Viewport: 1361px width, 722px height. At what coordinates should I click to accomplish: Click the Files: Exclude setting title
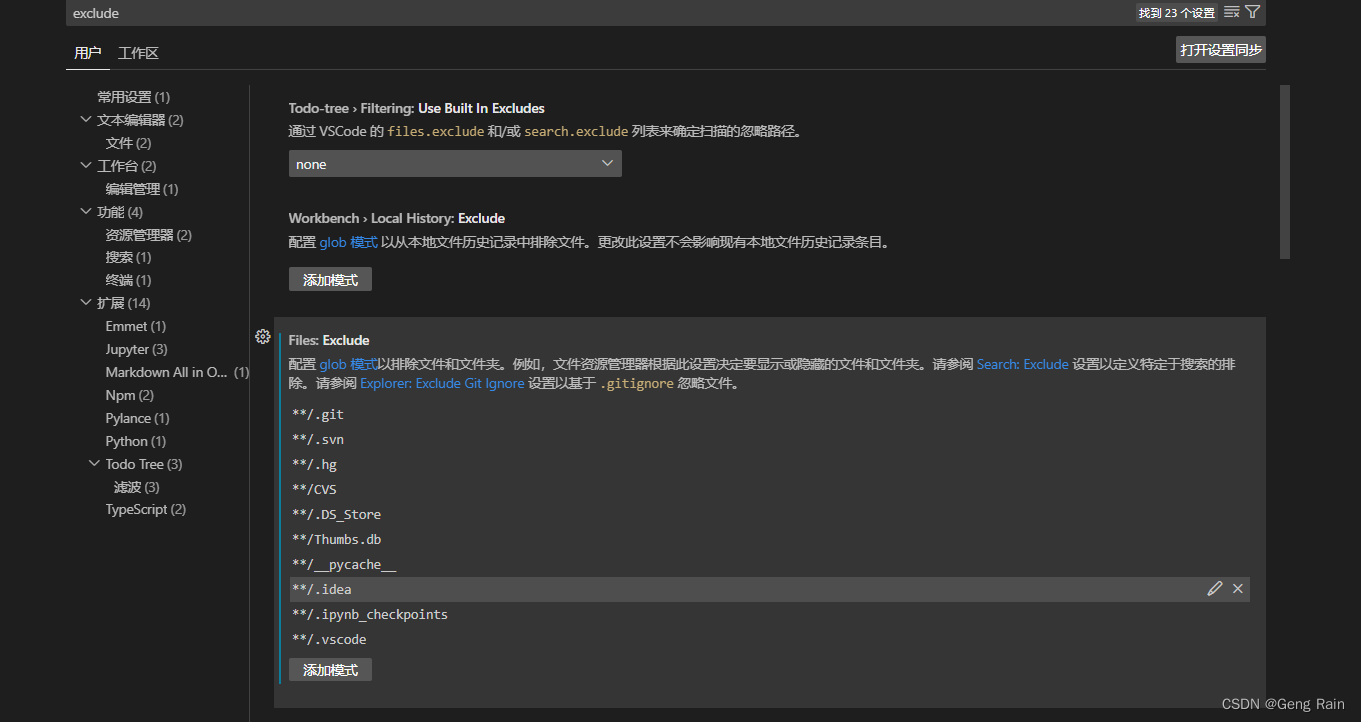(x=329, y=340)
